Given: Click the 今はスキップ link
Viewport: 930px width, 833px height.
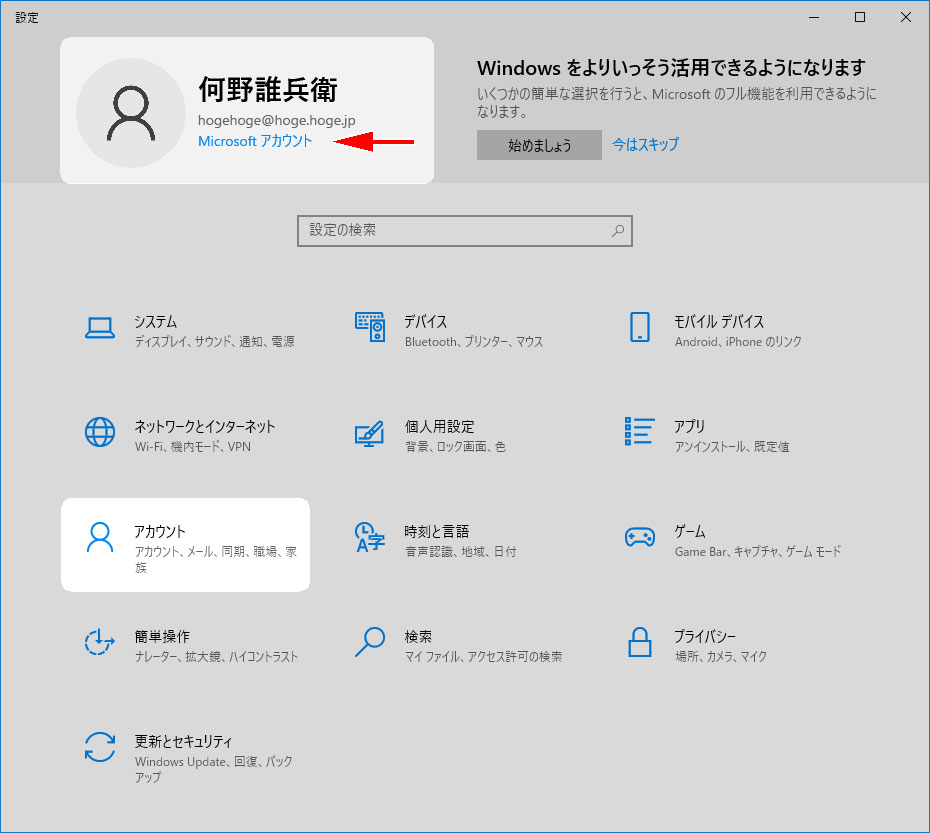Looking at the screenshot, I should [645, 145].
